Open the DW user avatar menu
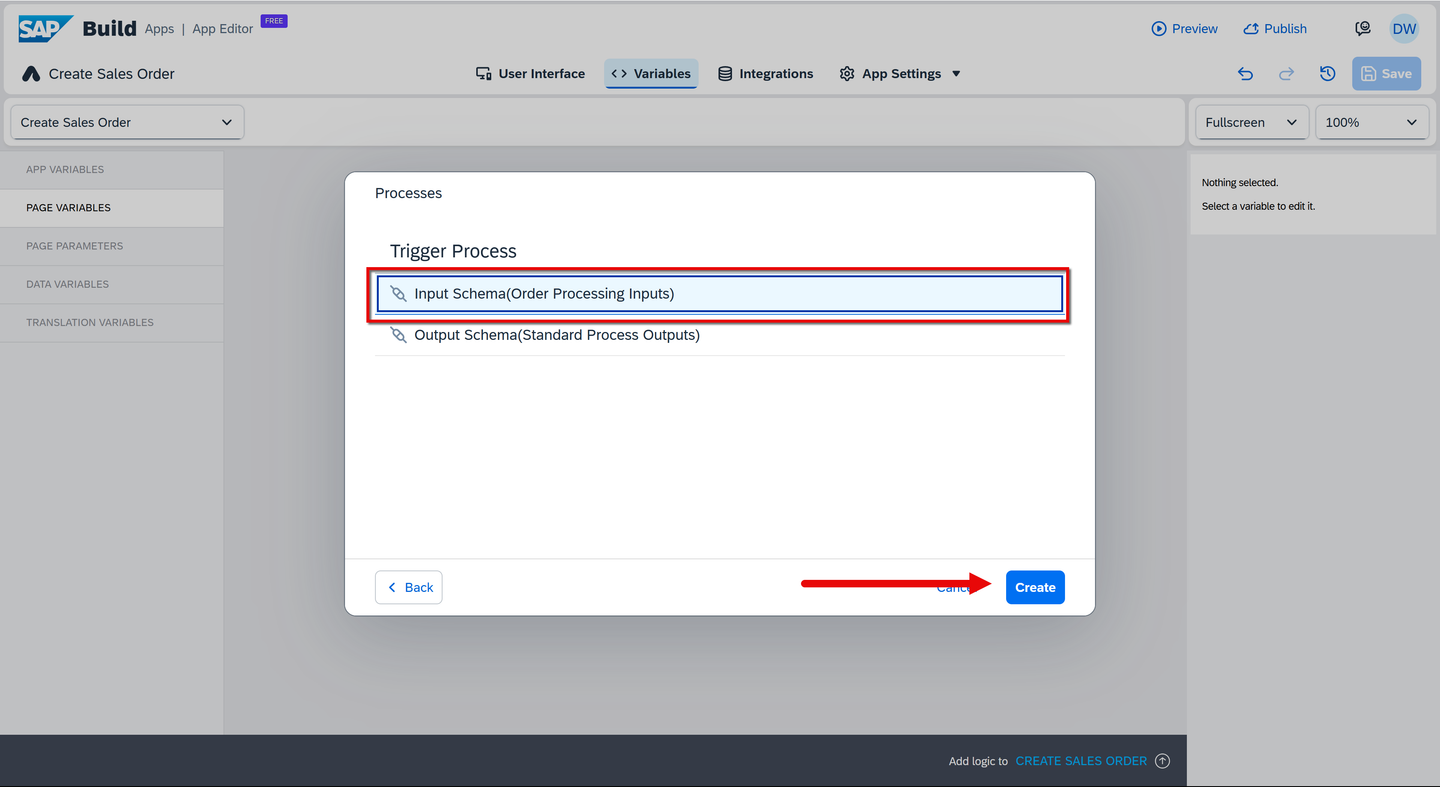 point(1404,29)
